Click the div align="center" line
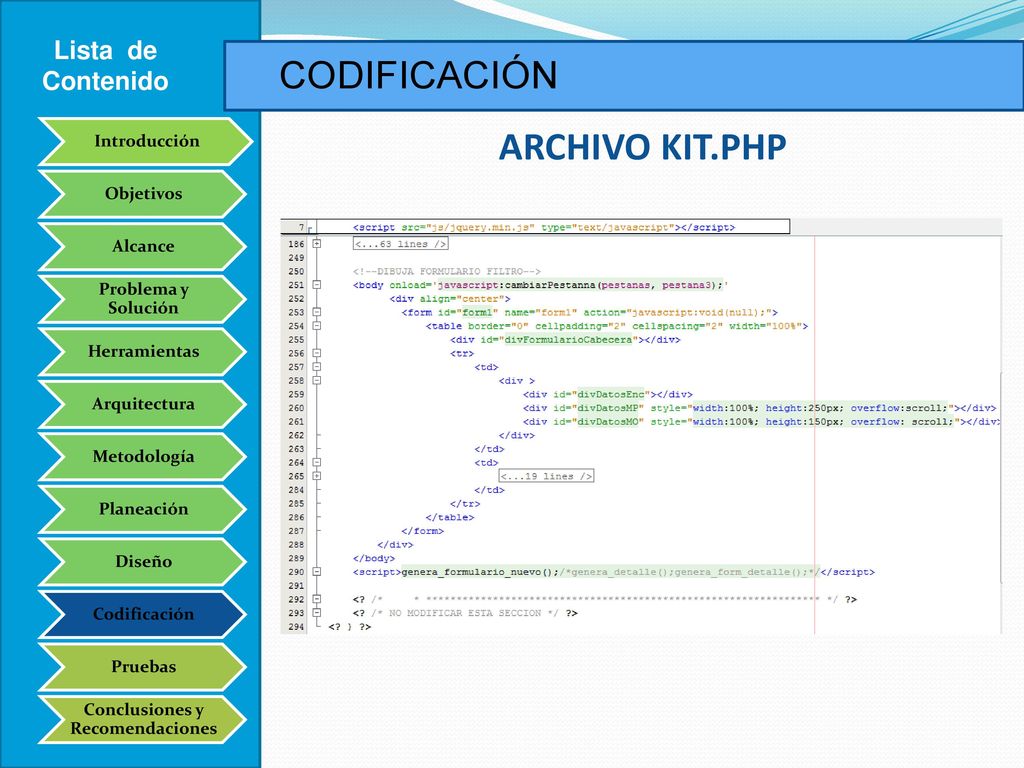Image resolution: width=1024 pixels, height=768 pixels. point(450,298)
